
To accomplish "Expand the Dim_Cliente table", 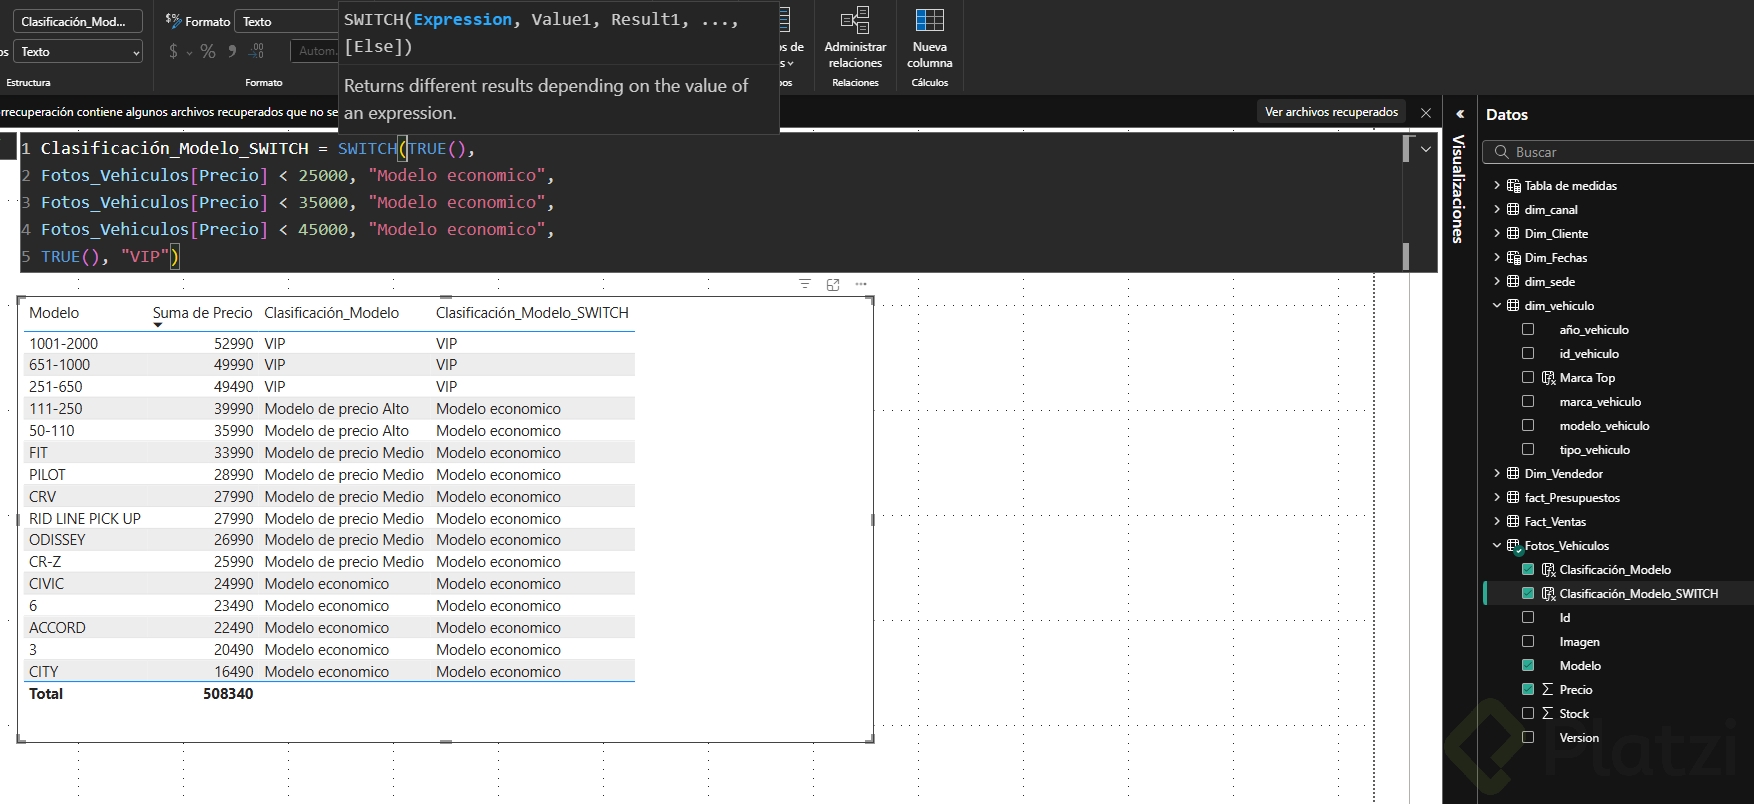I will click(1497, 233).
